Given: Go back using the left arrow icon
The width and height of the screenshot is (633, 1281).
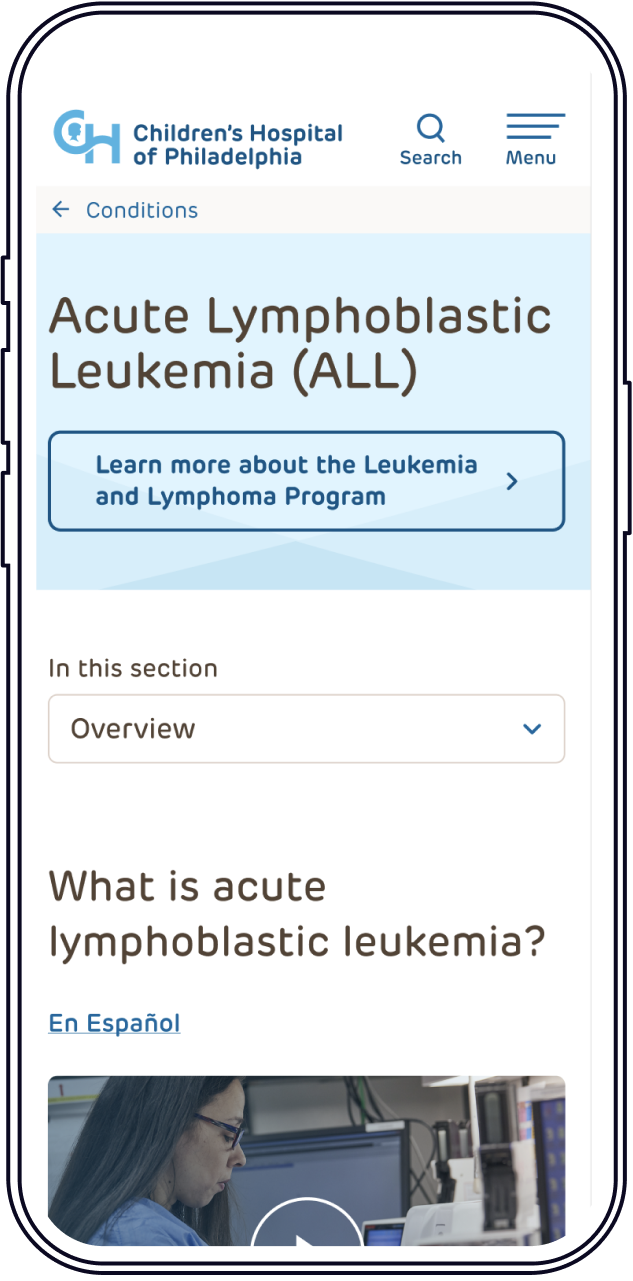Looking at the screenshot, I should (61, 209).
